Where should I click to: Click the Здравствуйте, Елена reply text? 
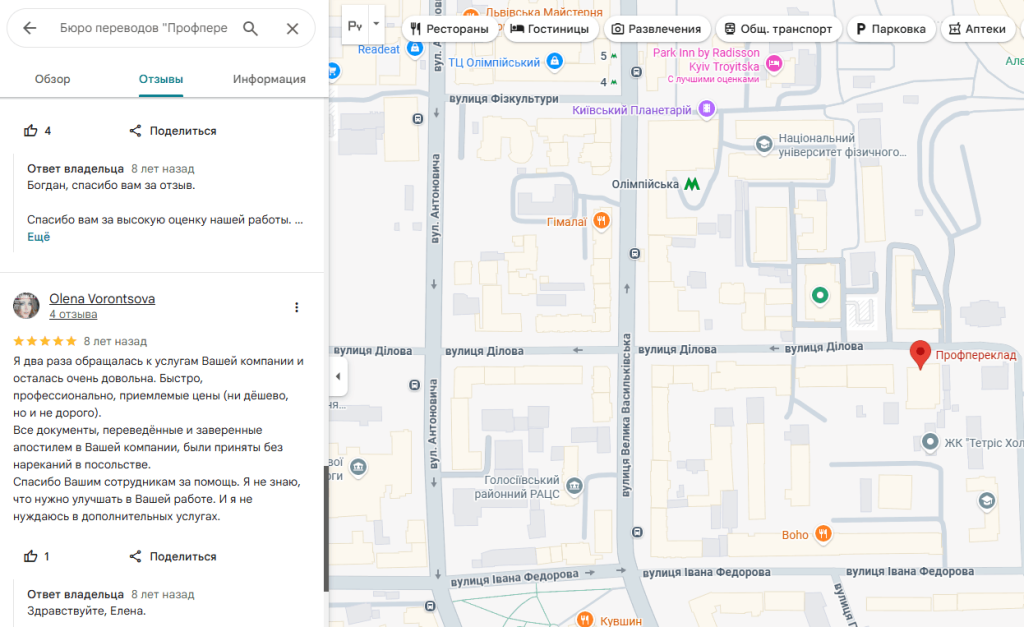86,611
